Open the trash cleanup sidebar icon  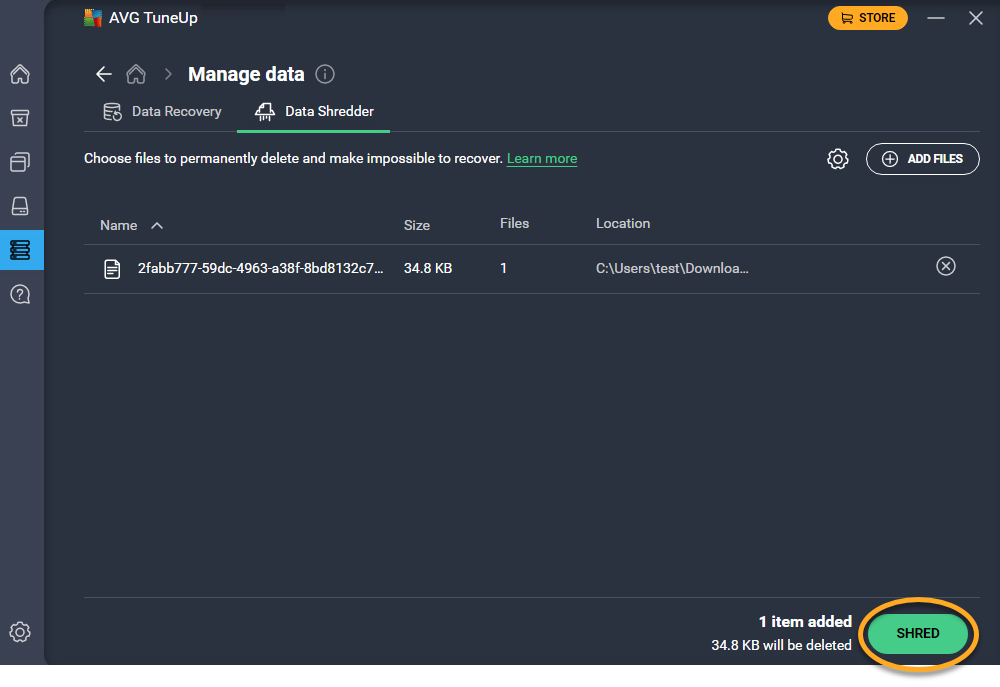[x=20, y=118]
